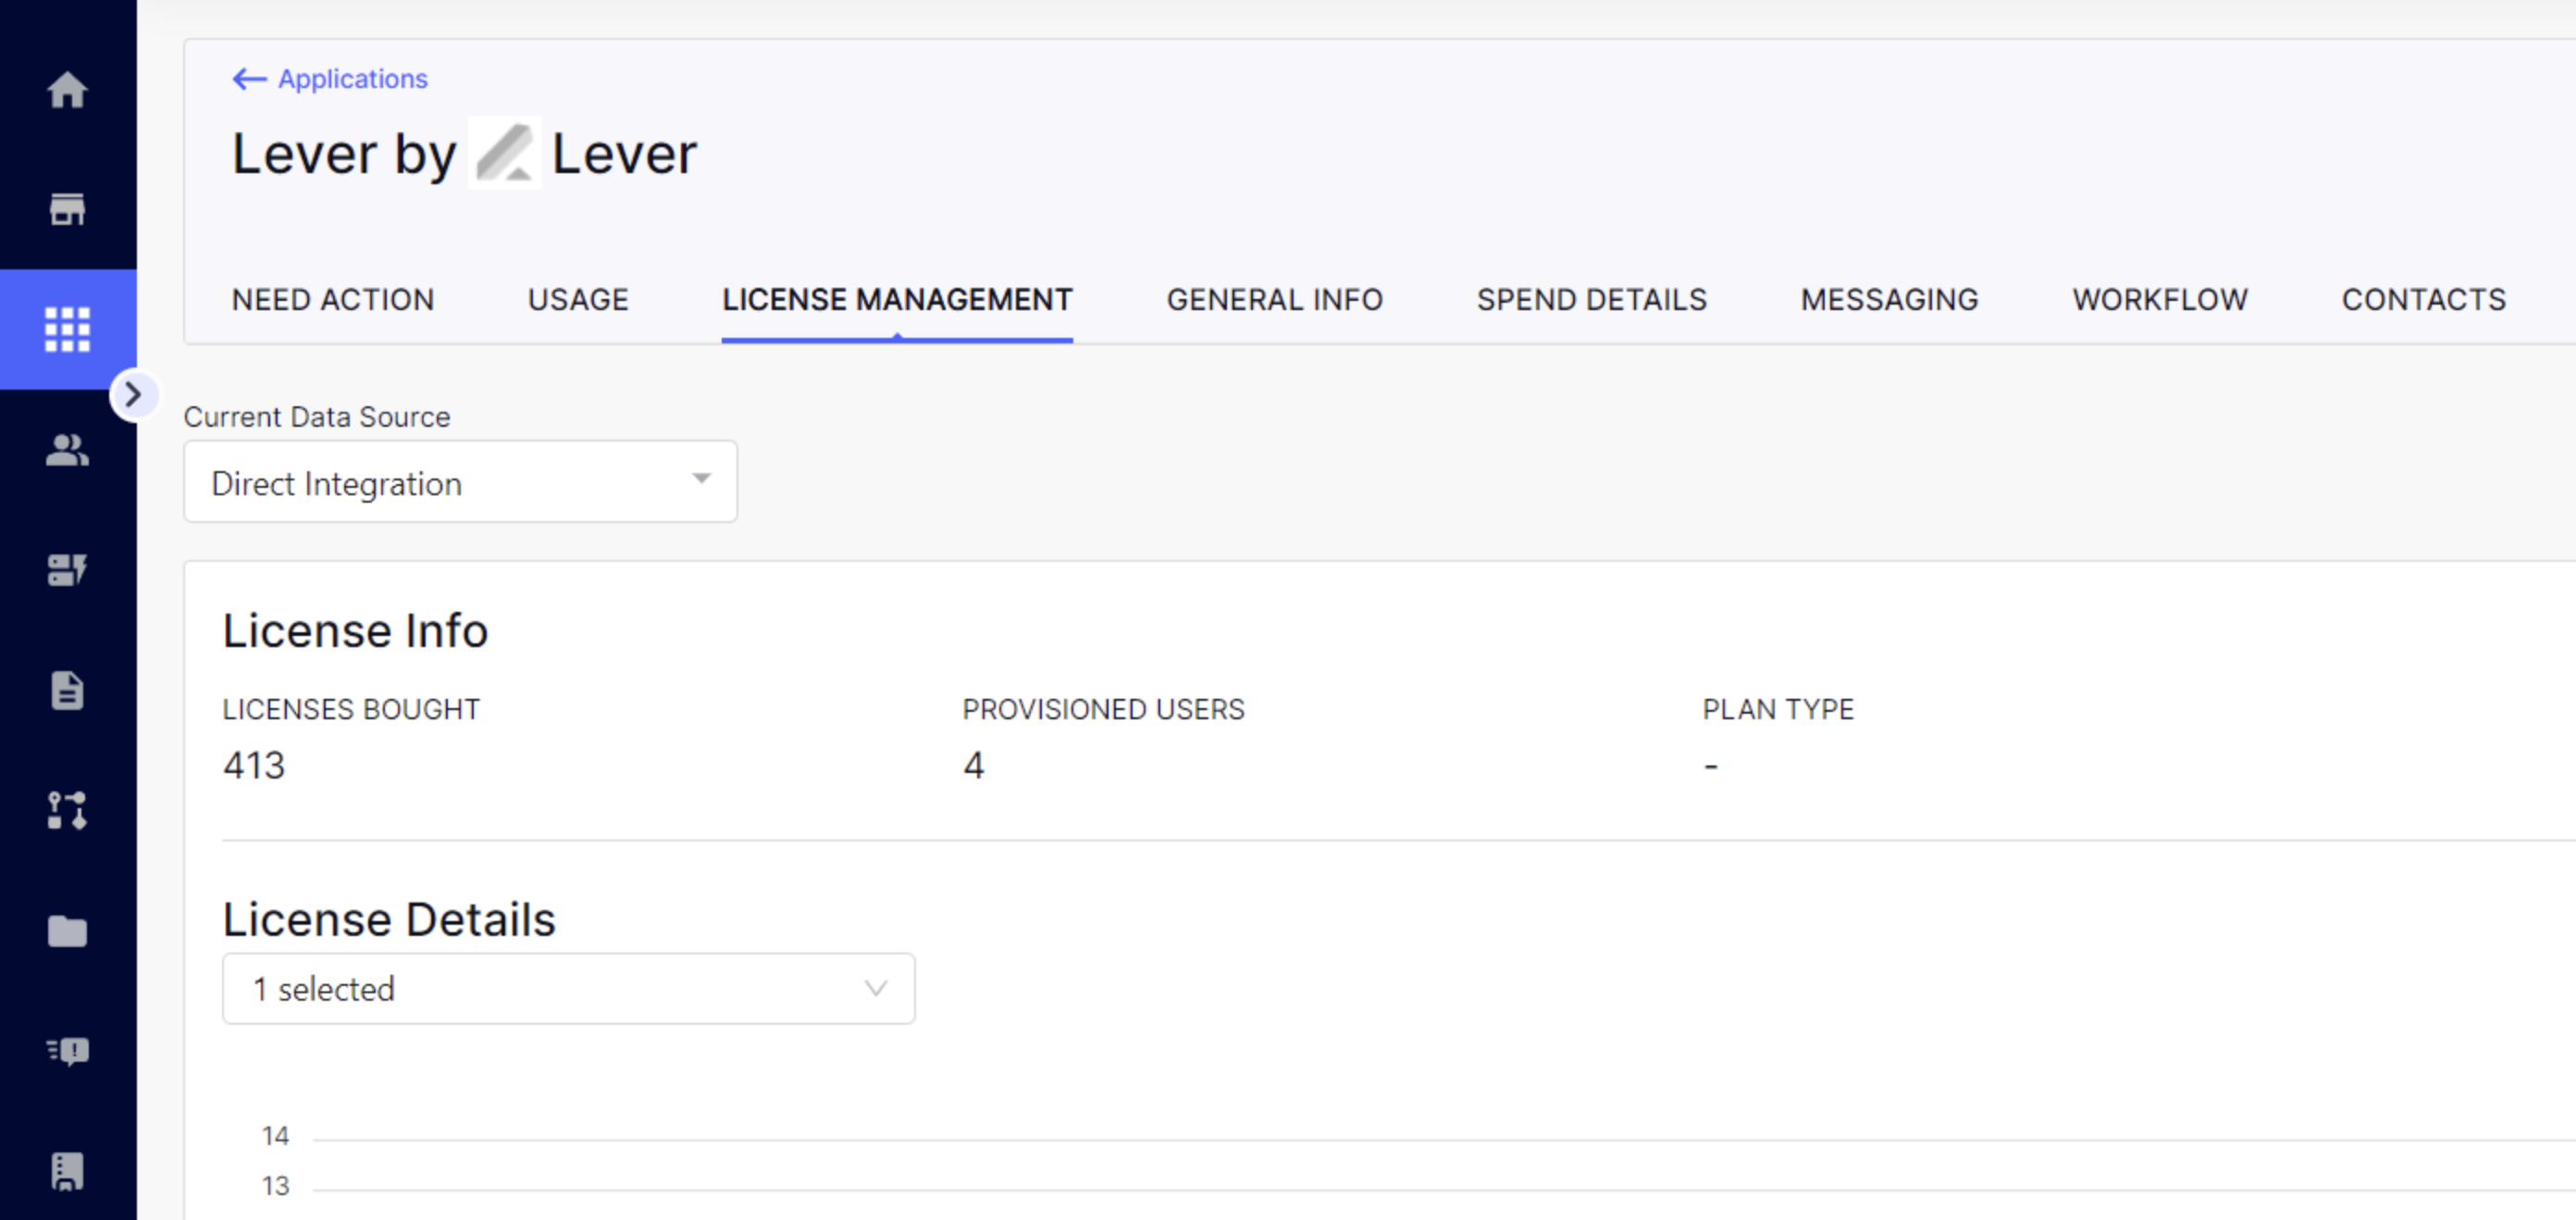Click the Applications grid icon in sidebar
The width and height of the screenshot is (2576, 1220).
(x=68, y=330)
